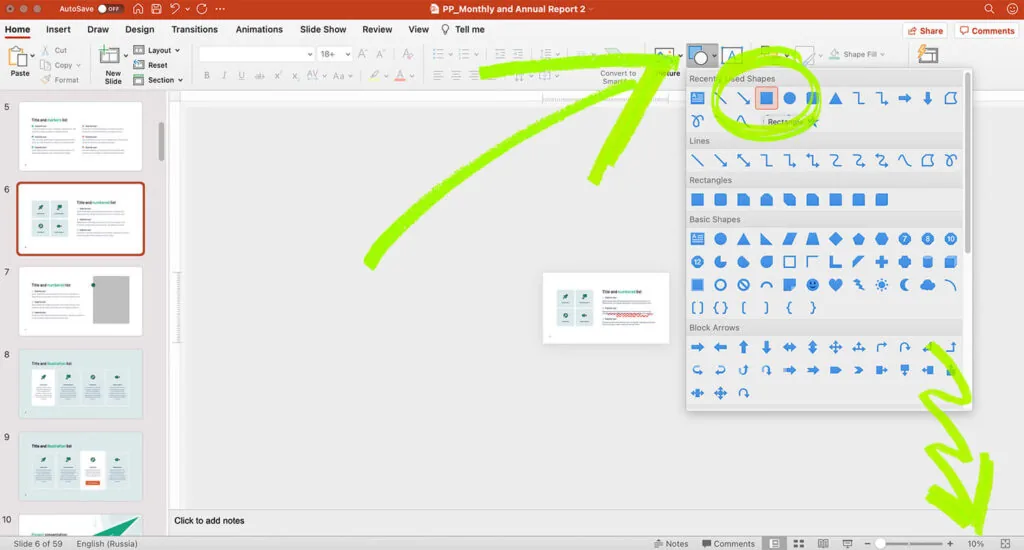Viewport: 1024px width, 550px height.
Task: Select Down Arrow in Recently Used Shapes
Action: coord(927,99)
